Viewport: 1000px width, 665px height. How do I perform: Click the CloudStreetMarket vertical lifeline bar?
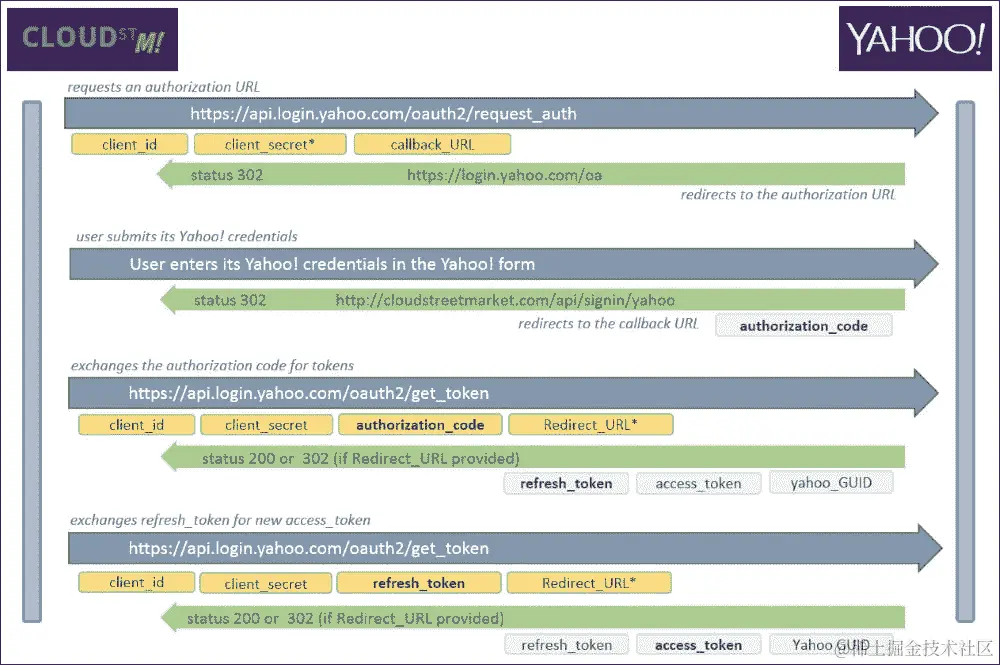(x=32, y=362)
